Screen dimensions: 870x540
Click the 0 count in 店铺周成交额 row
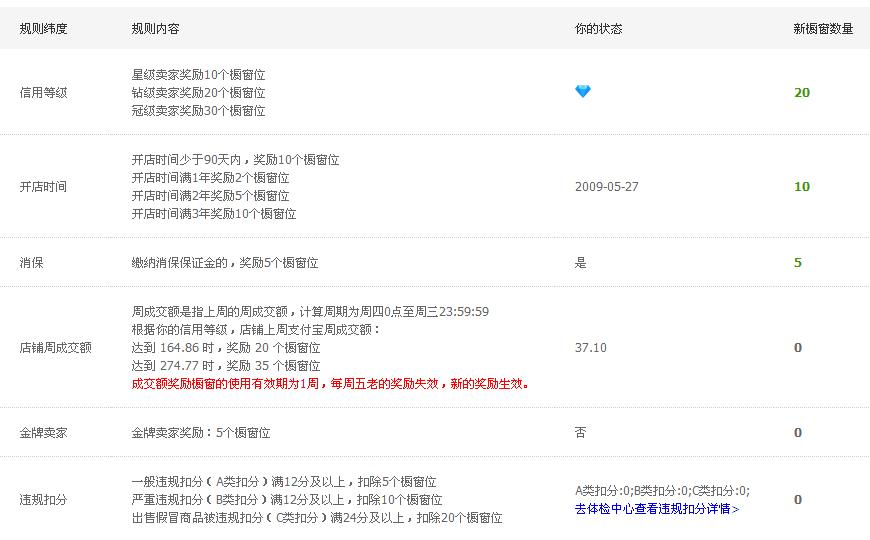point(798,347)
